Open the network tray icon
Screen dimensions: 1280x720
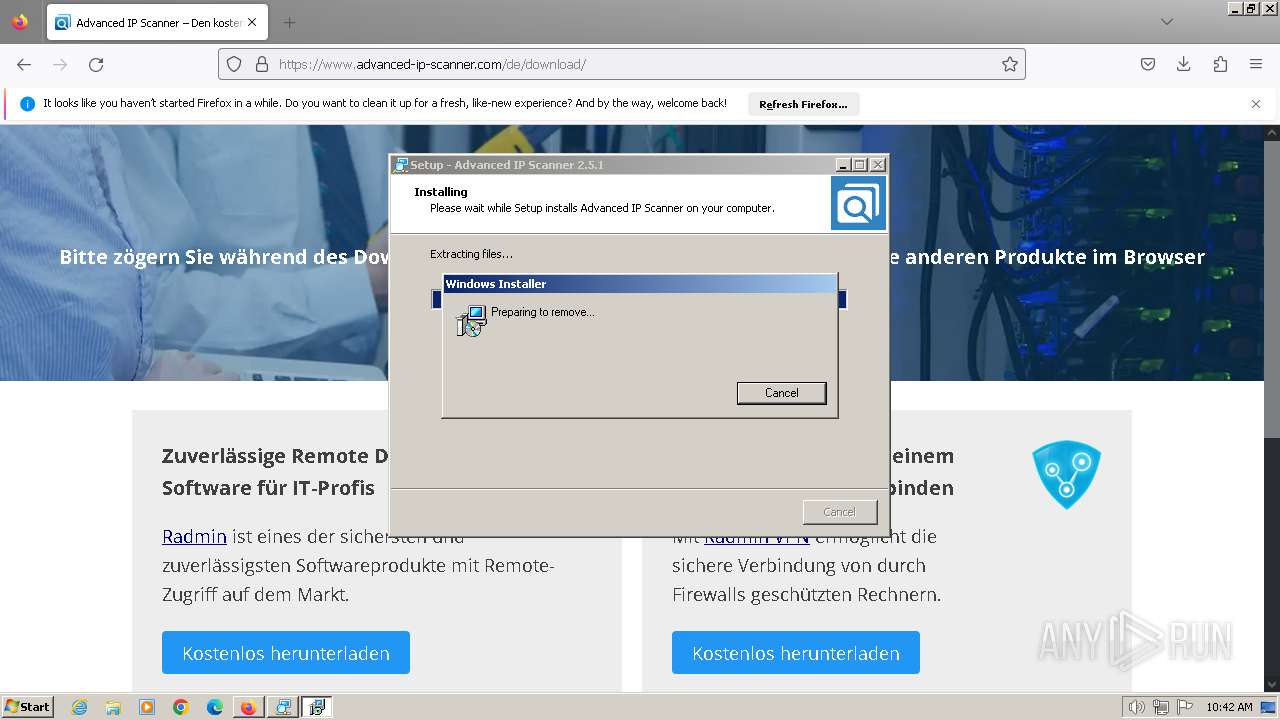point(1161,707)
